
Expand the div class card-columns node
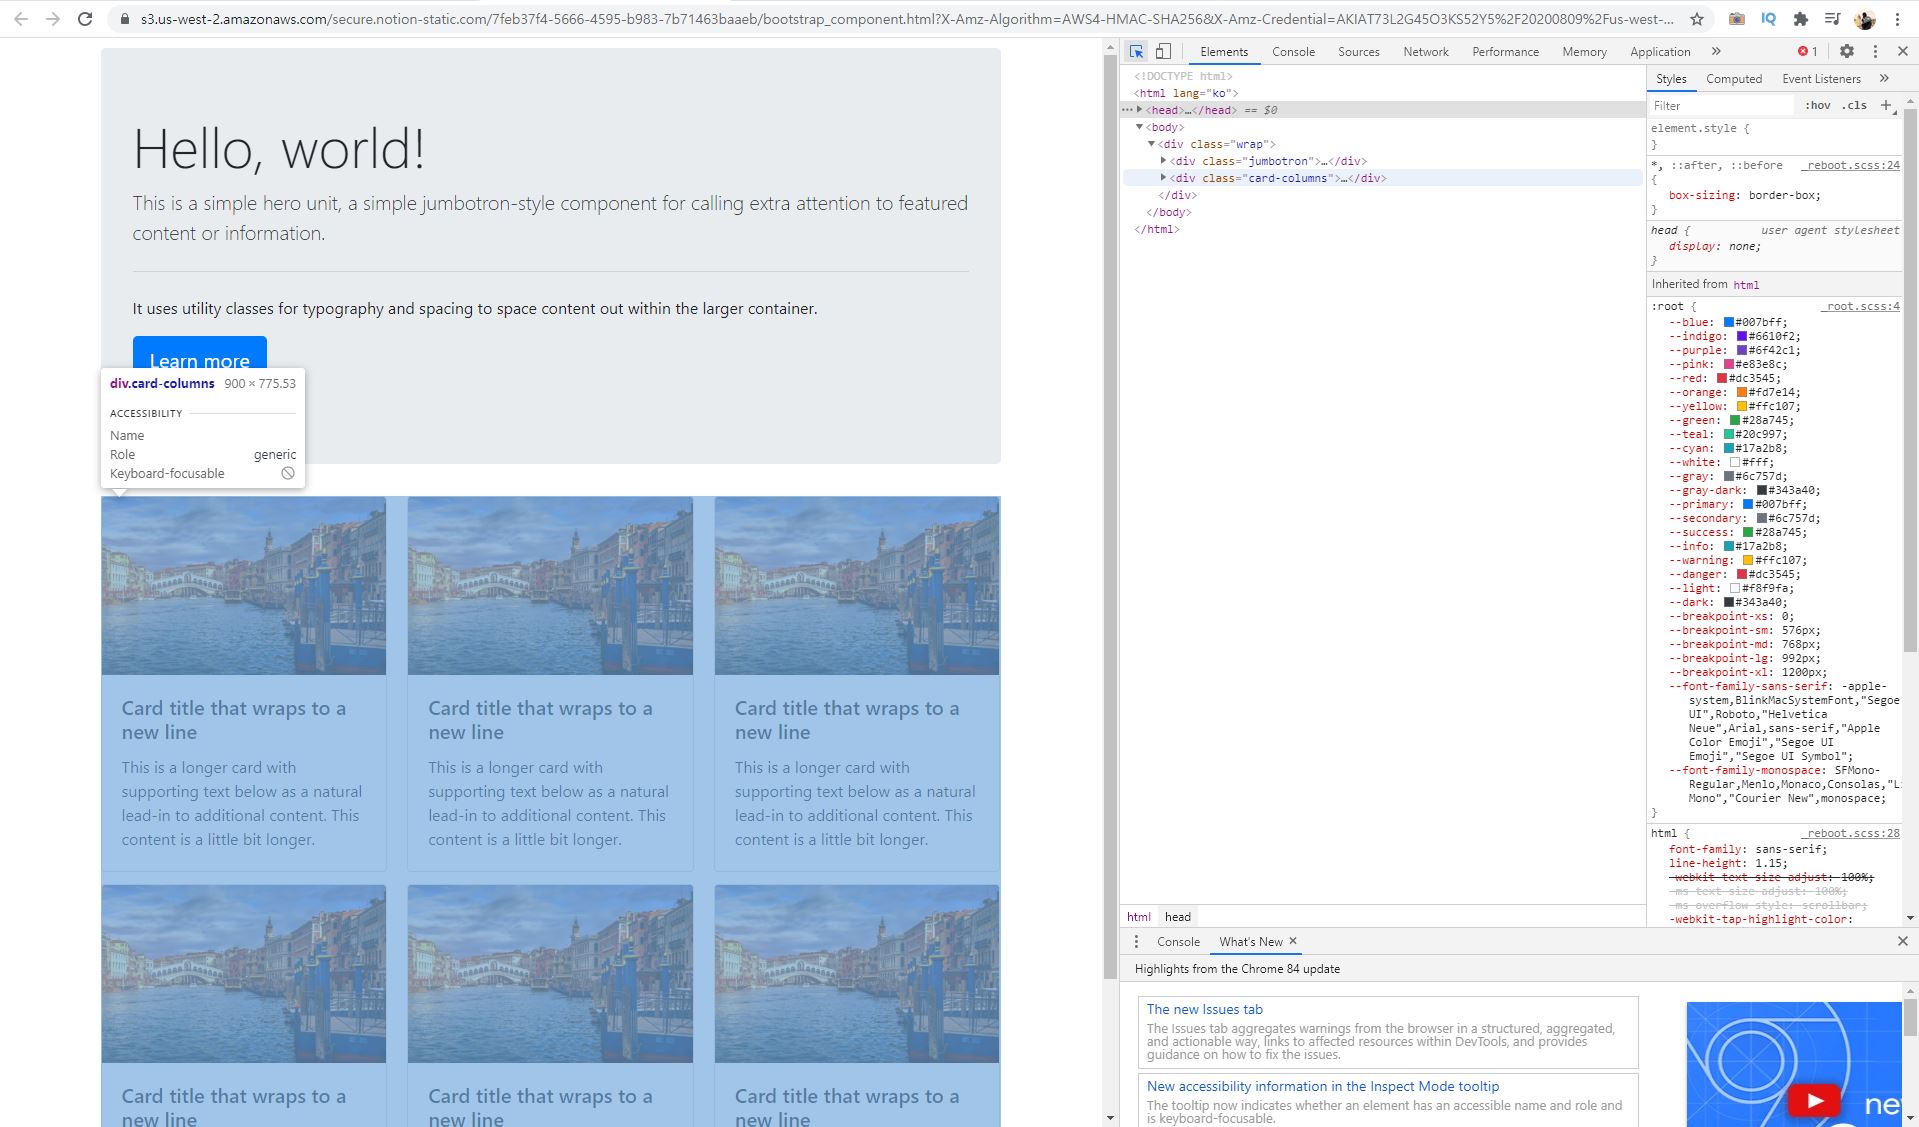click(x=1163, y=178)
